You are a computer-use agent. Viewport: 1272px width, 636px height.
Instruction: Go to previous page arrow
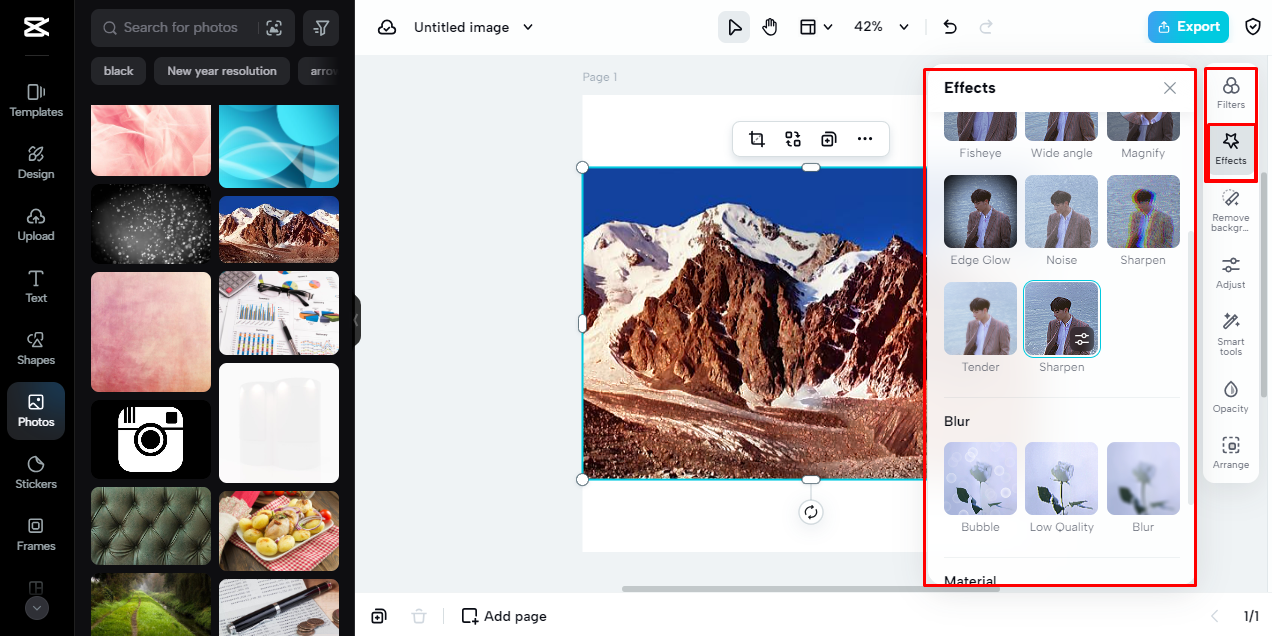1216,616
